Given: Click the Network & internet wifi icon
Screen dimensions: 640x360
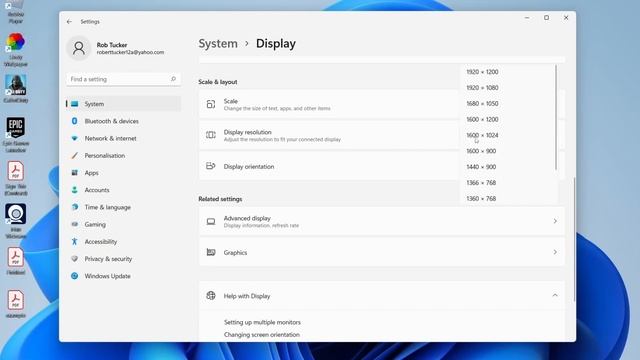Looking at the screenshot, I should pyautogui.click(x=75, y=138).
